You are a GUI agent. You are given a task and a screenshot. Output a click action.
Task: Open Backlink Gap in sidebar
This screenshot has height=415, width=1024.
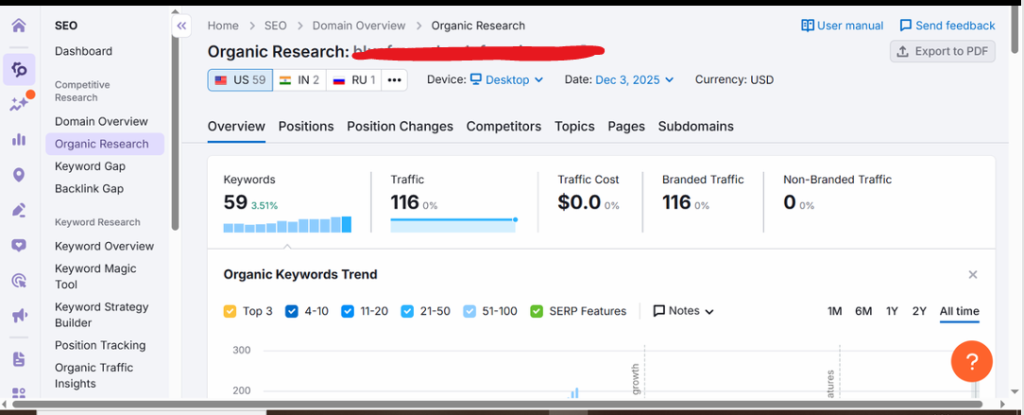click(x=89, y=188)
